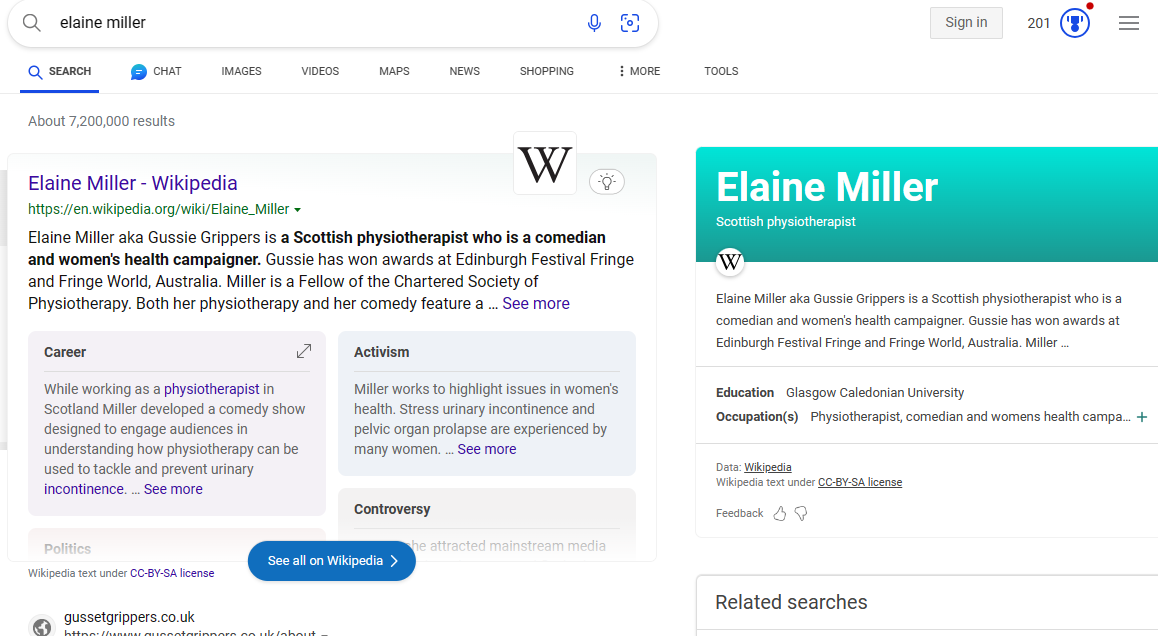
Task: Click See more in Activism card
Action: click(487, 449)
